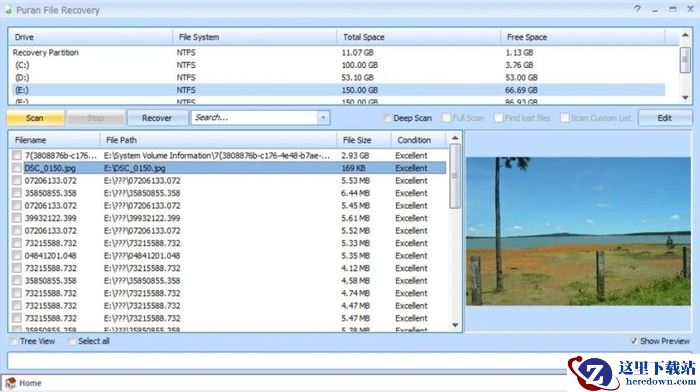Viewport: 700px width, 392px height.
Task: Select the row with size 5.61 MB
Action: pyautogui.click(x=228, y=218)
